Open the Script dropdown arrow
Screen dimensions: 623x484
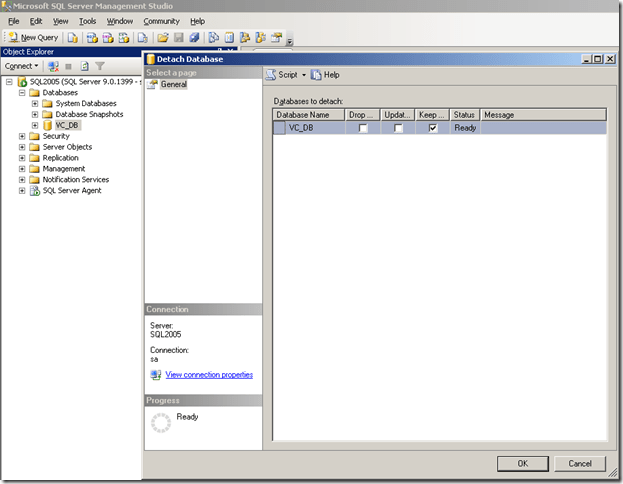[x=304, y=75]
